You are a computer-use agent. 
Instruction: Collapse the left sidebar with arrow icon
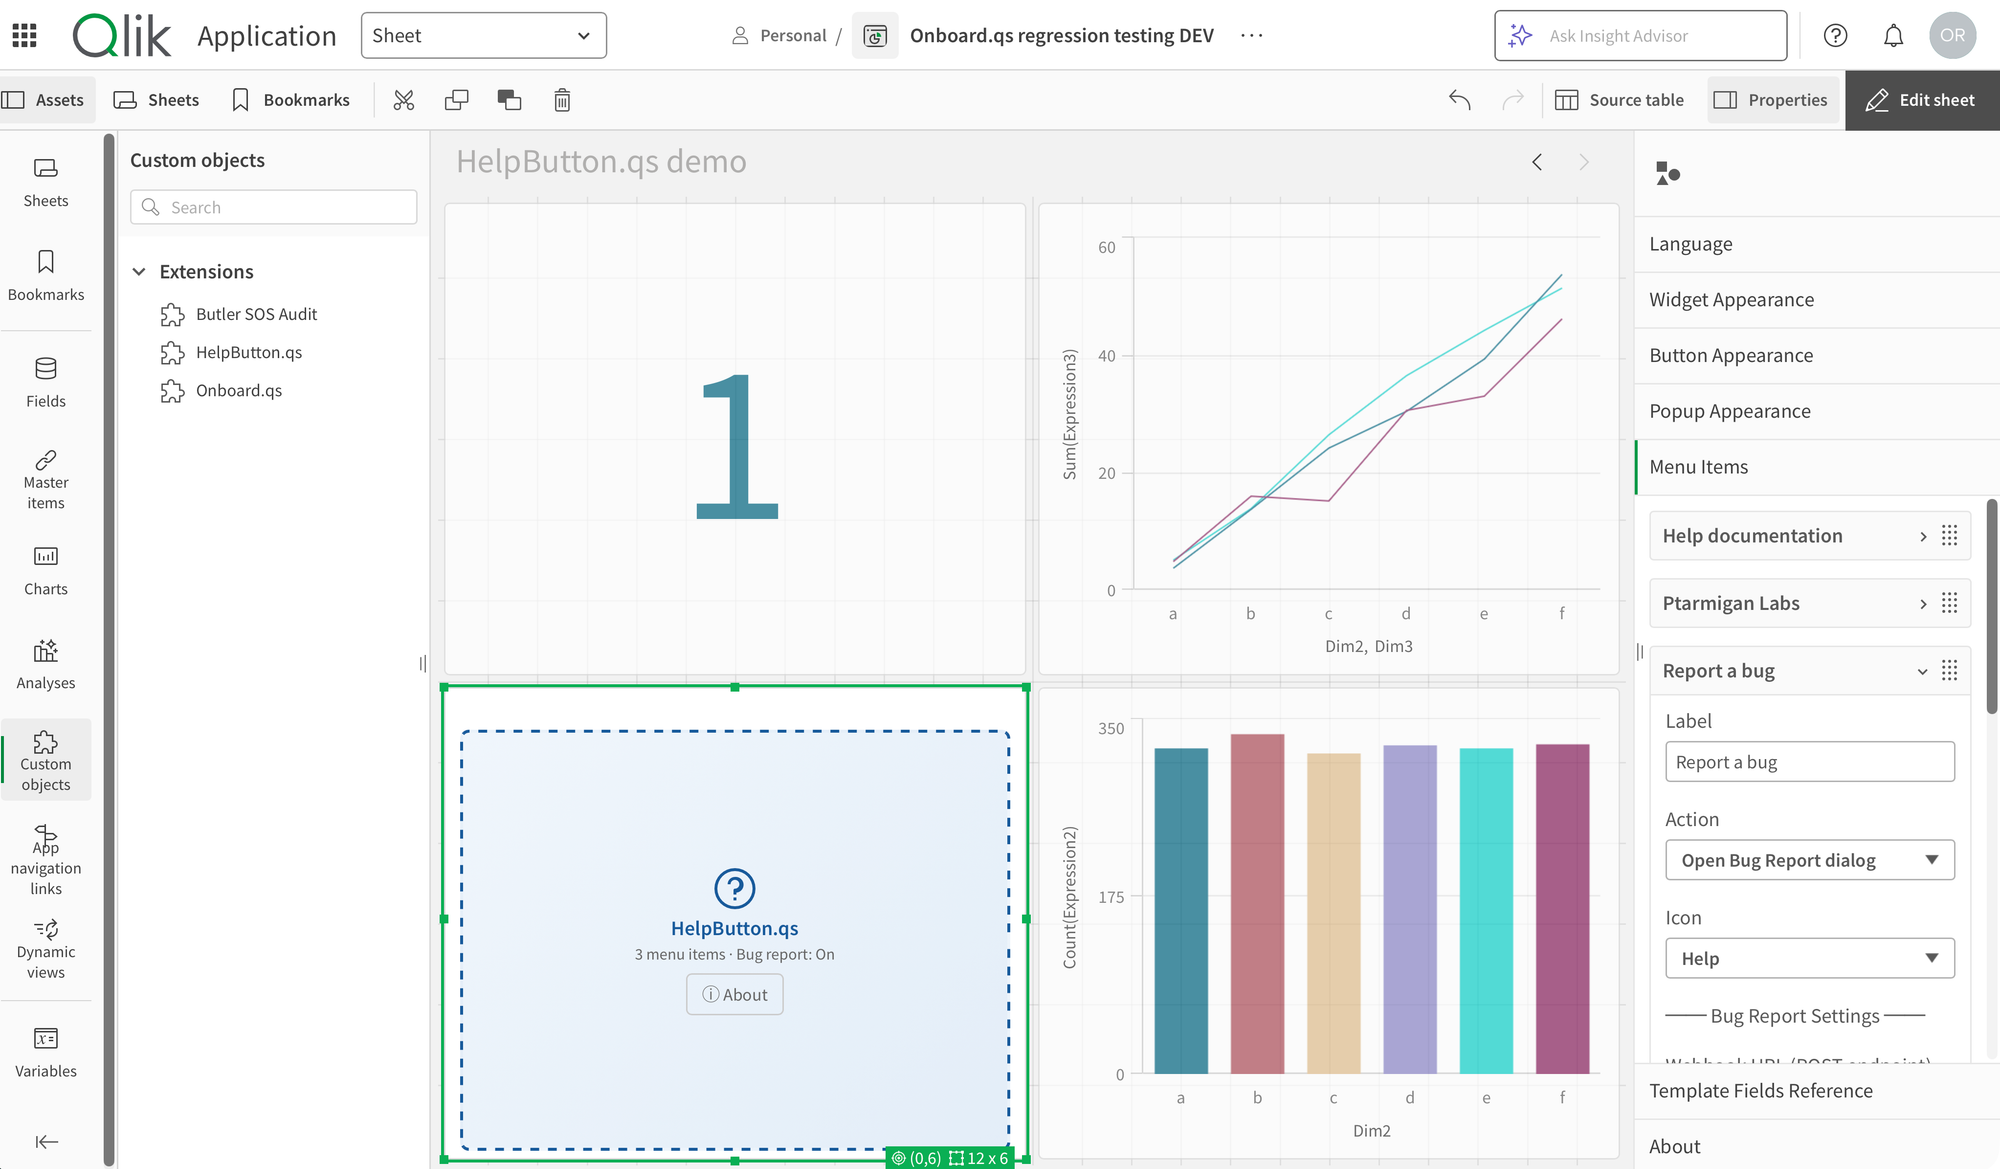pos(46,1142)
